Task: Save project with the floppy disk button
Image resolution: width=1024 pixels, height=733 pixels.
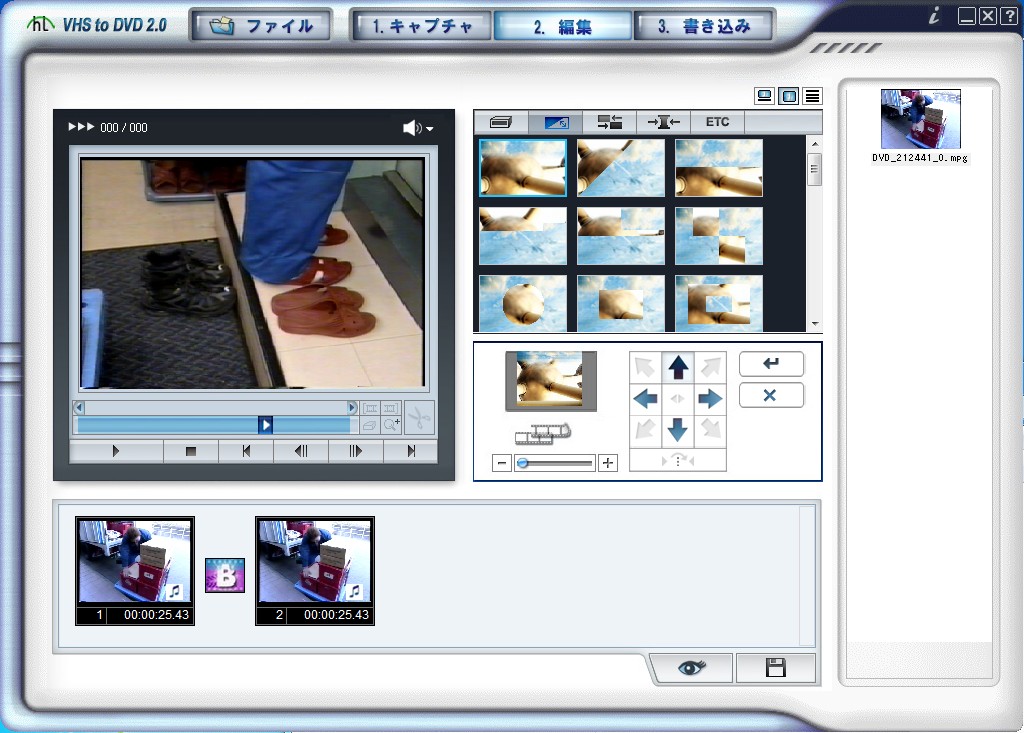Action: pos(775,668)
